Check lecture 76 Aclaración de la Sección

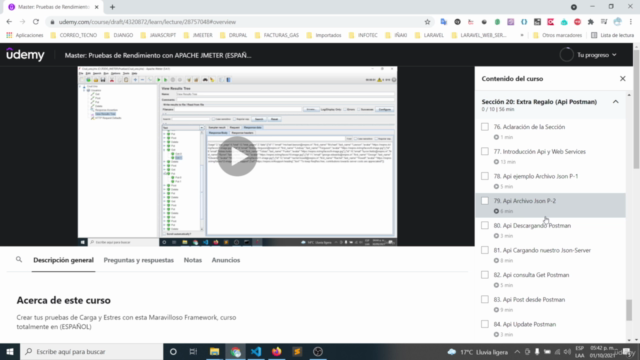pos(484,127)
